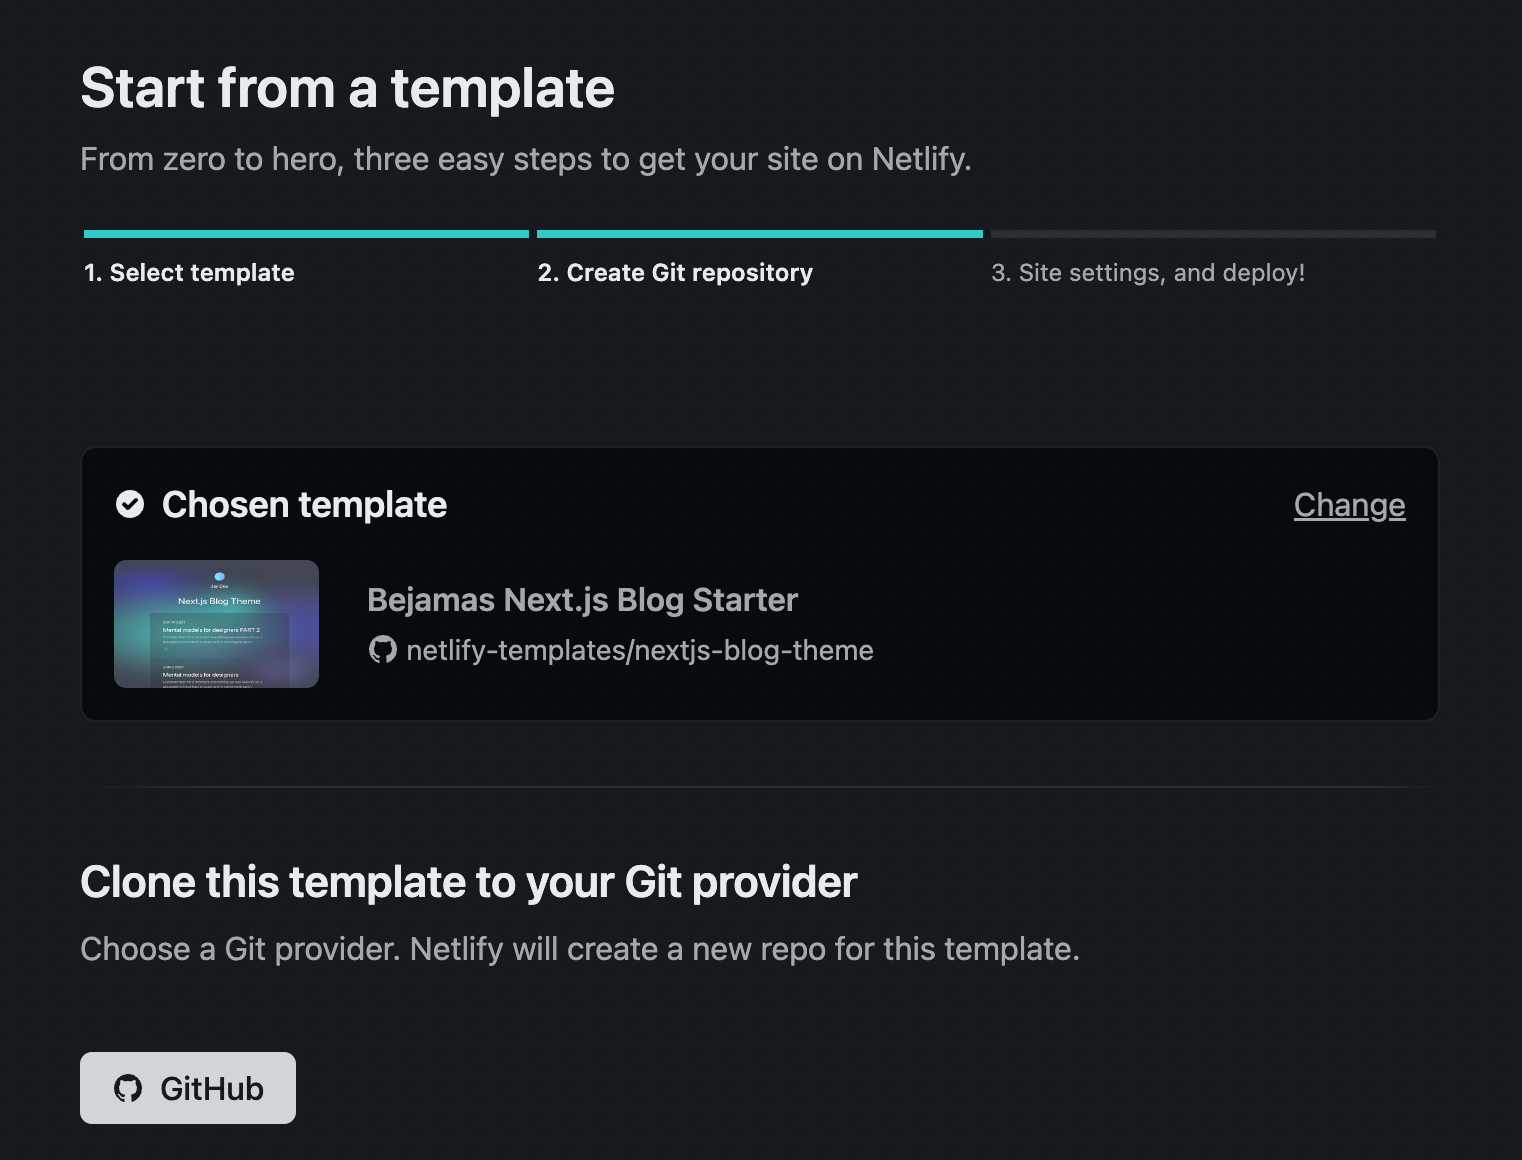The height and width of the screenshot is (1160, 1522).
Task: Click the Bejamas Next.js Blog Starter title
Action: [582, 600]
